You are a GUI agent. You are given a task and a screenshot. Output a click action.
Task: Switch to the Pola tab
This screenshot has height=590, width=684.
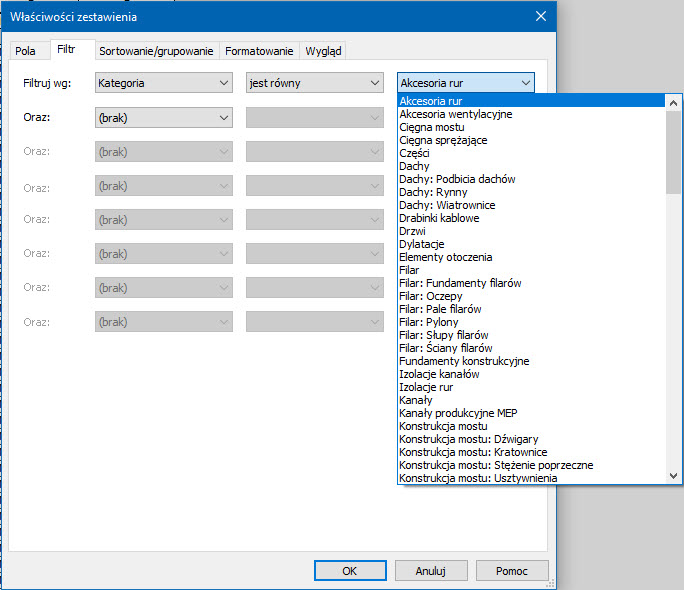[x=25, y=51]
